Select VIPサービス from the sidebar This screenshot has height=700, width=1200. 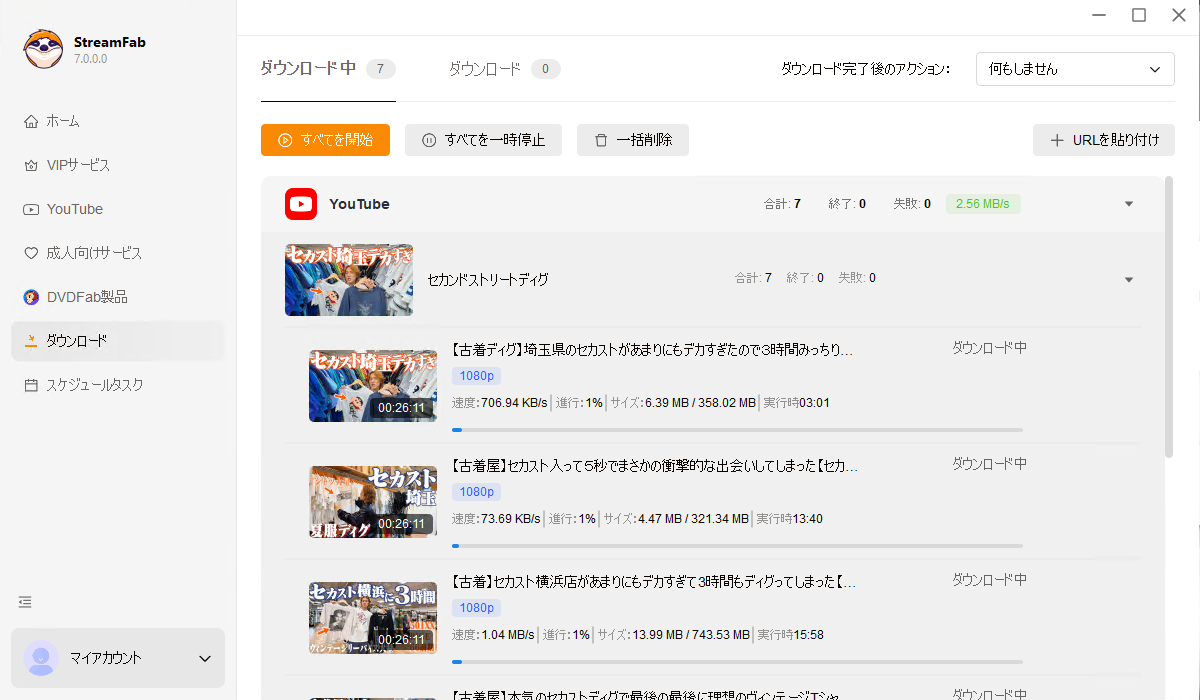[x=72, y=165]
